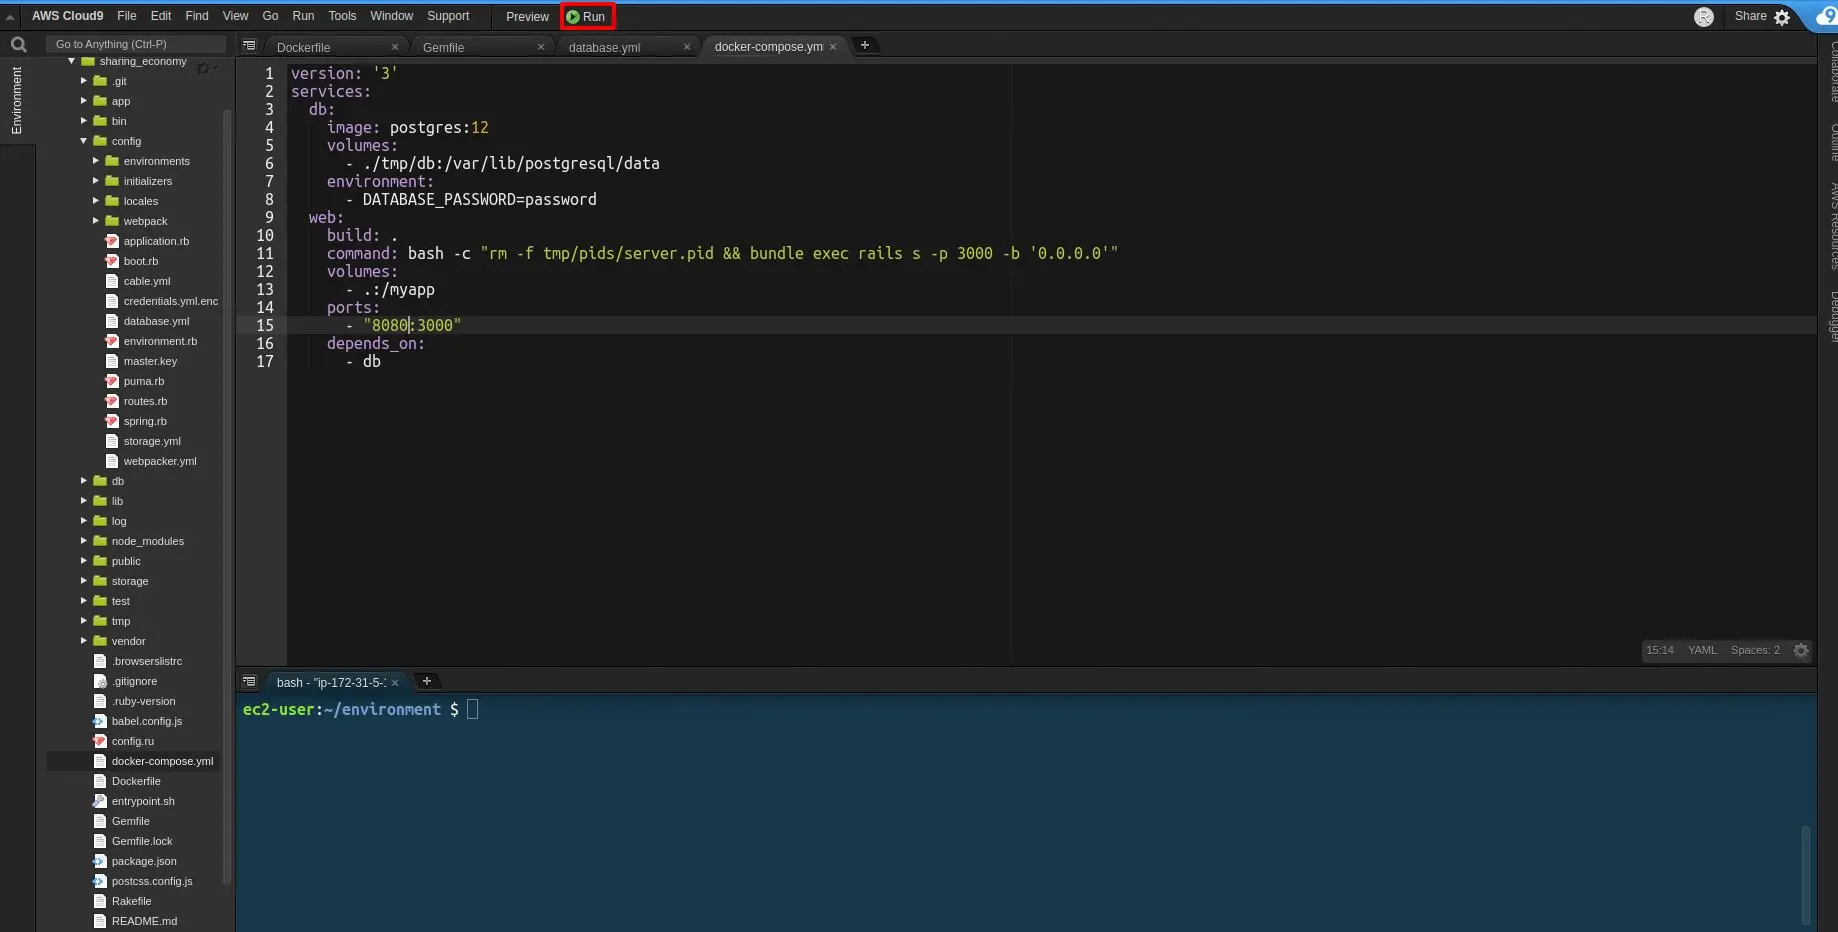Viewport: 1838px width, 932px height.
Task: Open application.rb in the file tree
Action: pos(156,241)
